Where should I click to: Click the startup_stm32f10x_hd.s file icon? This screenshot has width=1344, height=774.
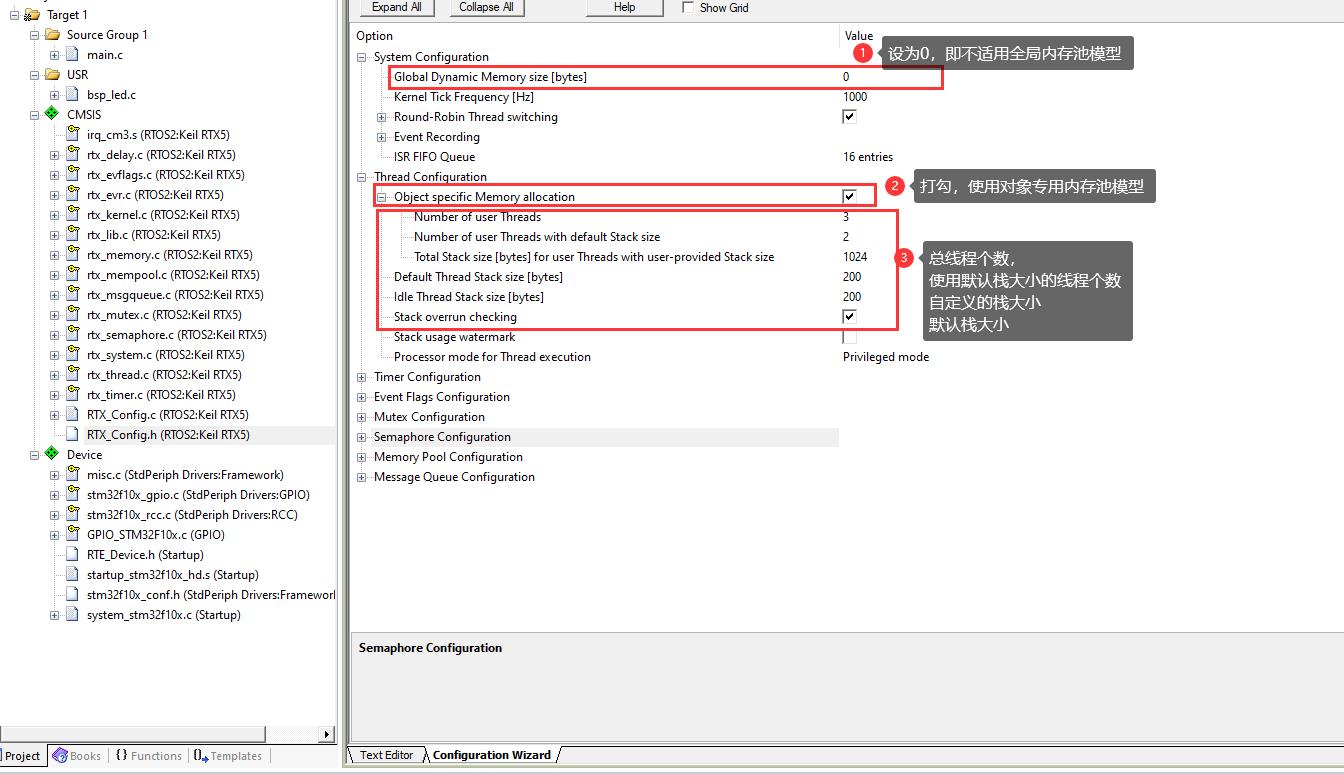coord(72,575)
